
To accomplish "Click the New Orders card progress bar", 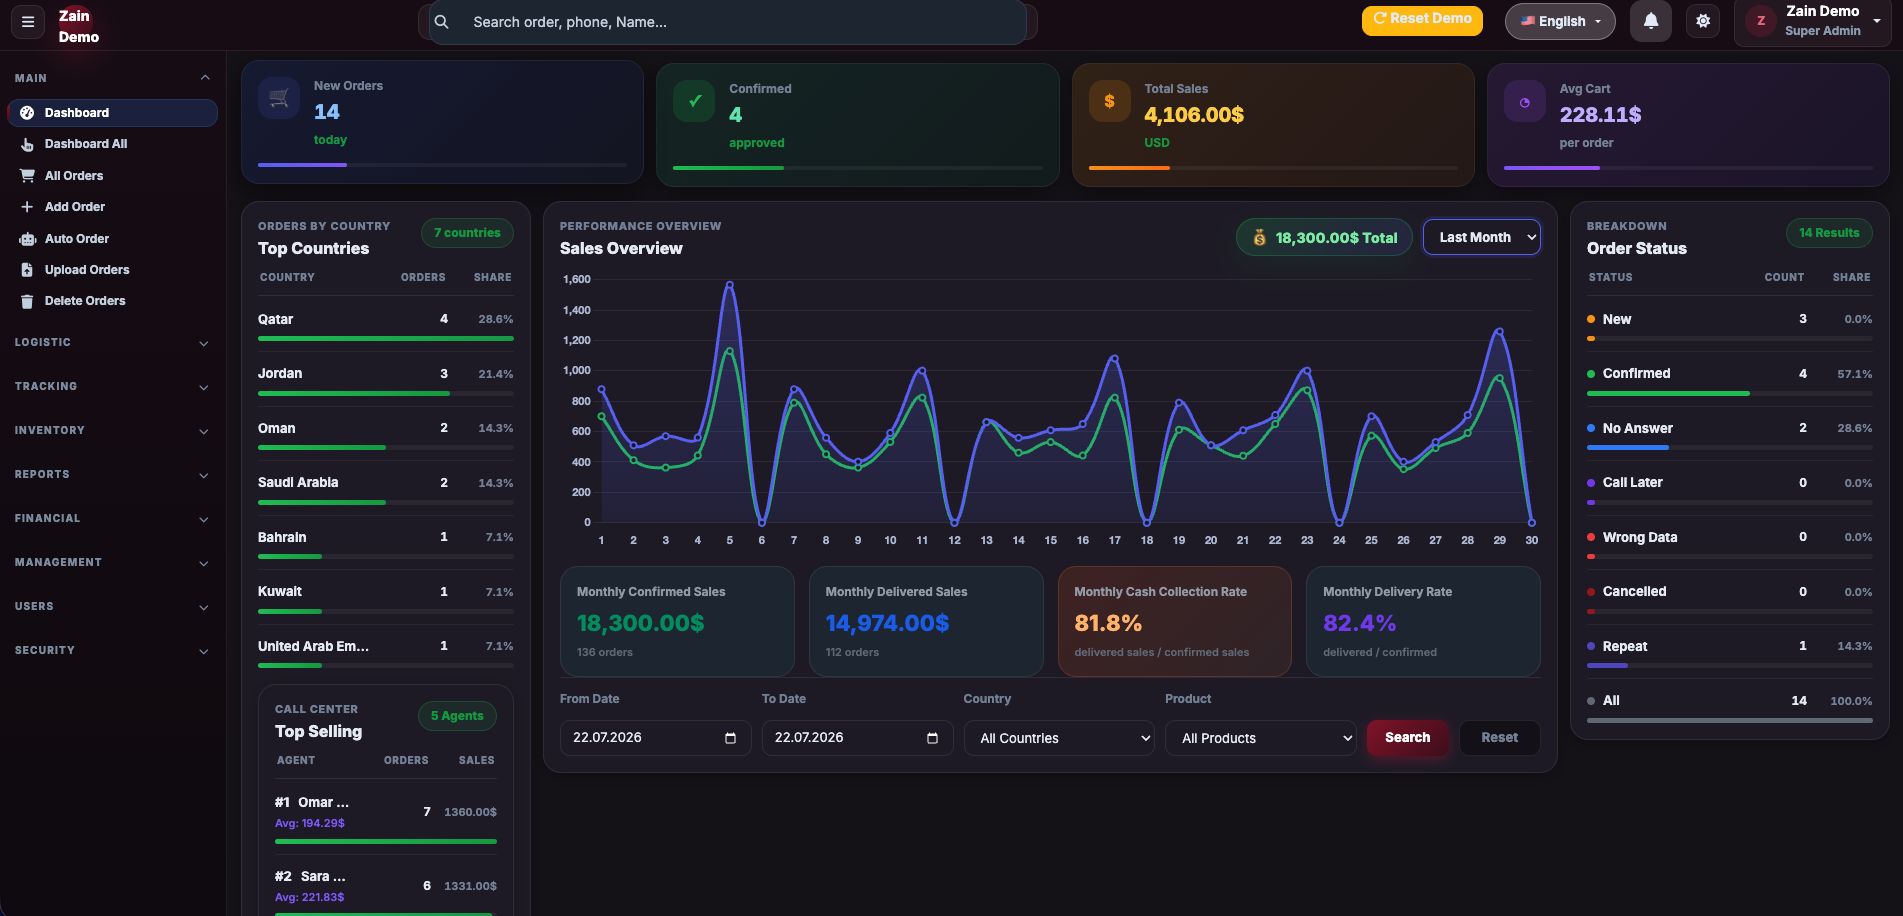I will 442,165.
